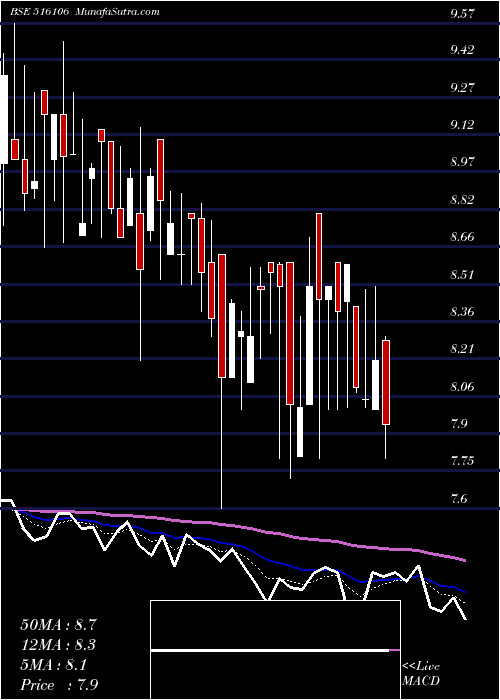Click the 9.57 price axis label
Viewport: 500px width, 700px height.
pyautogui.click(x=462, y=13)
